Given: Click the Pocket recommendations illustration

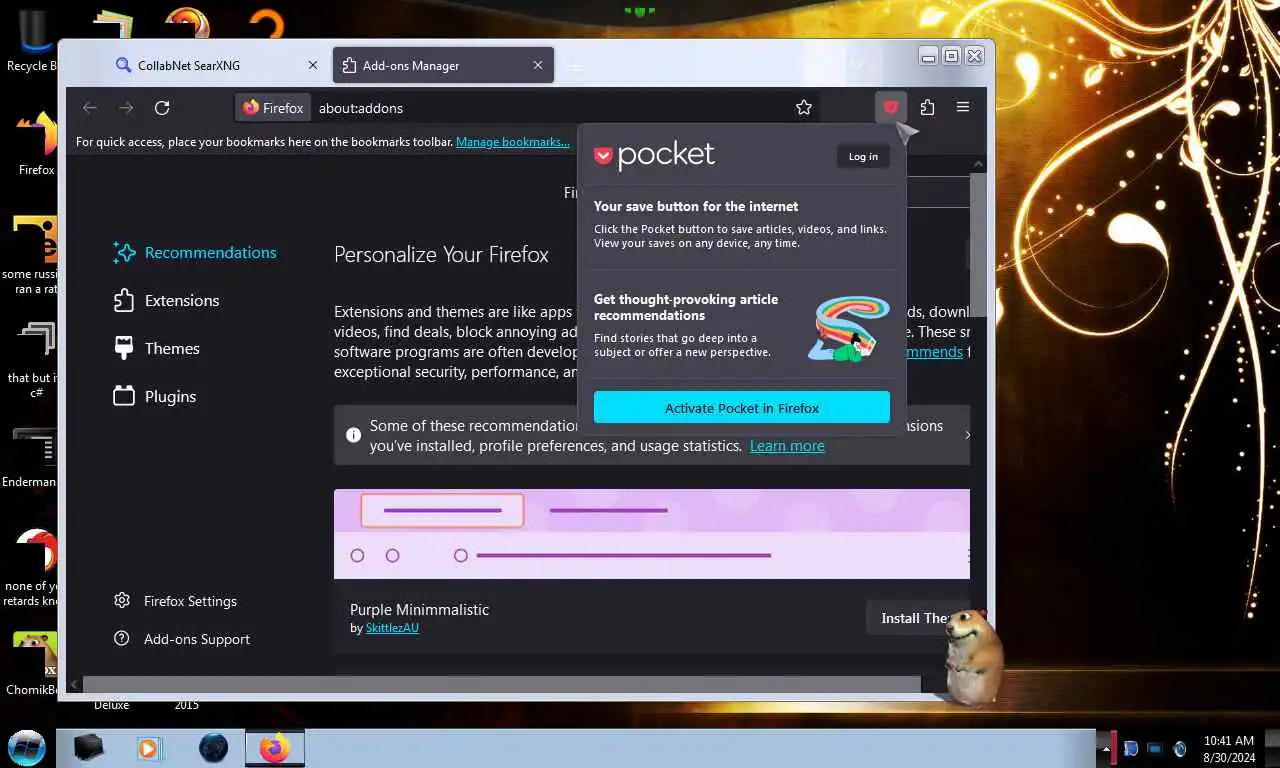Looking at the screenshot, I should 848,327.
